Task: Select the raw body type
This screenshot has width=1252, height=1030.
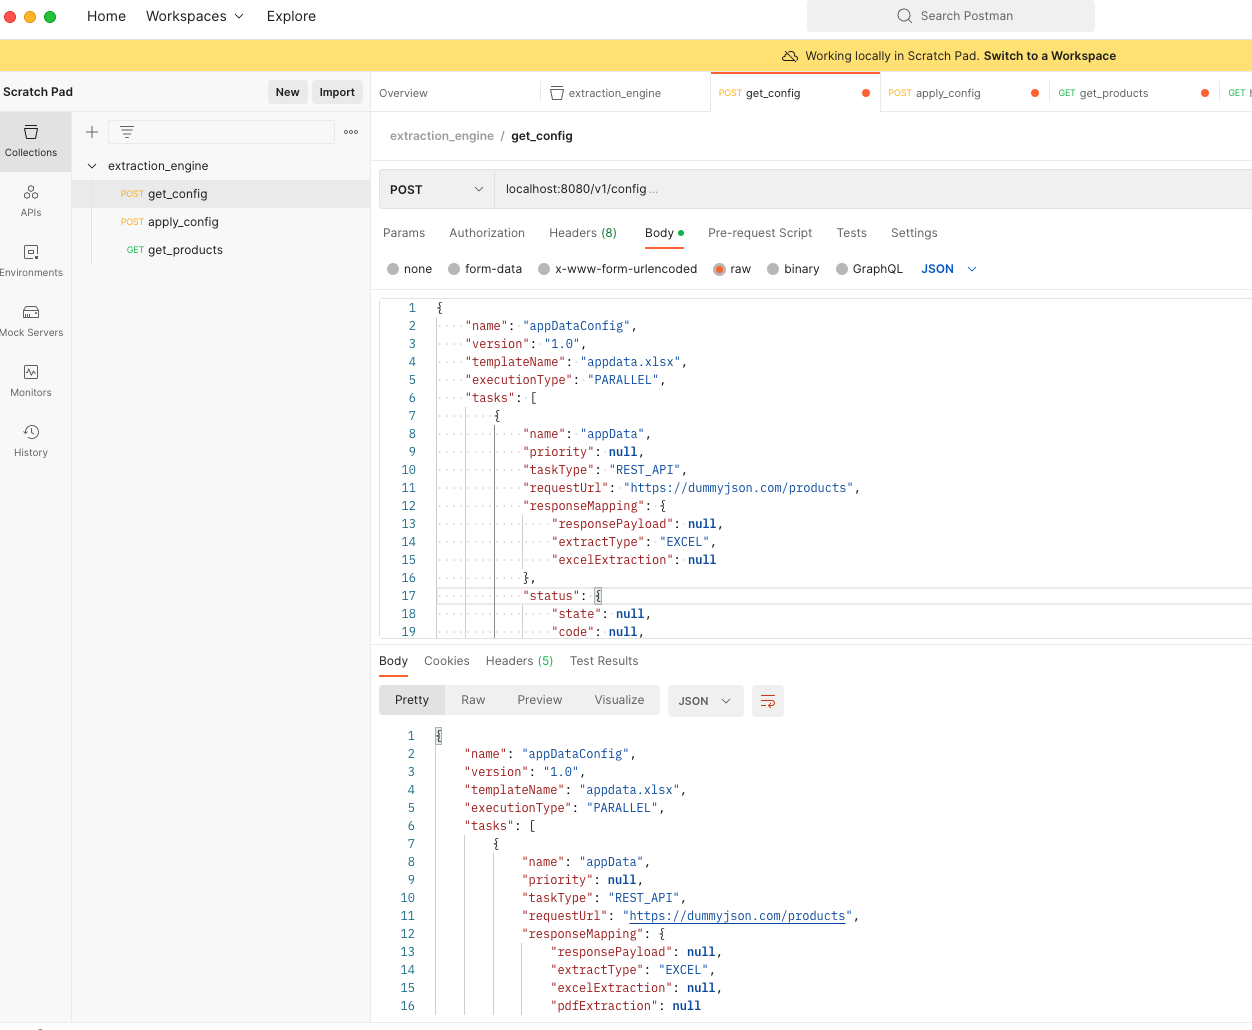Action: 719,269
